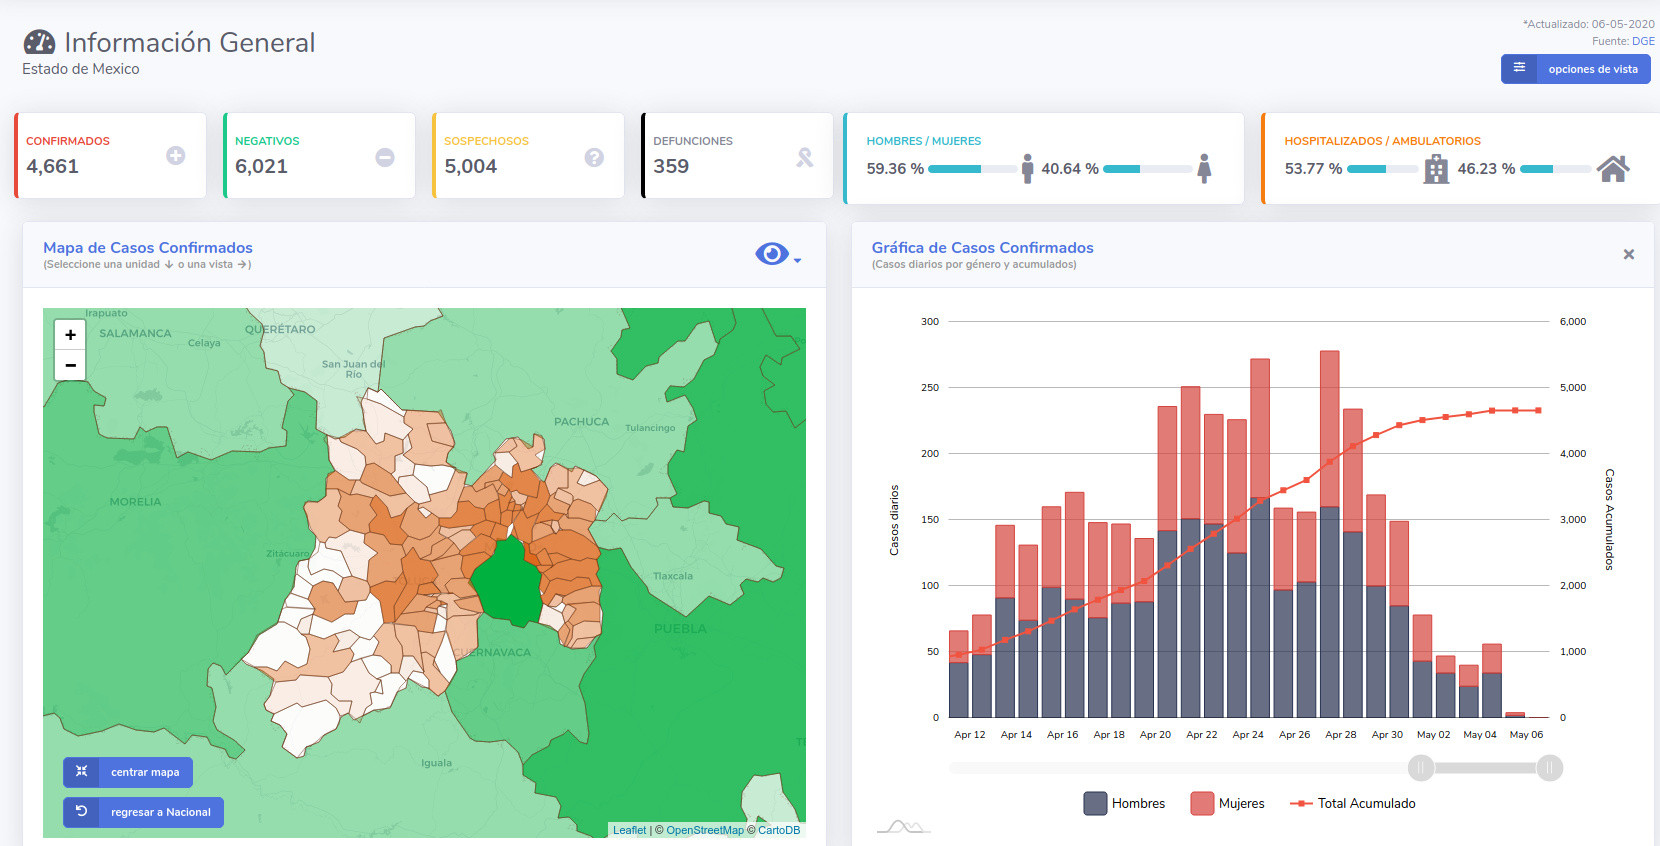The height and width of the screenshot is (846, 1660).
Task: Click the HOMBRES / MUJERES heading
Action: 923,141
